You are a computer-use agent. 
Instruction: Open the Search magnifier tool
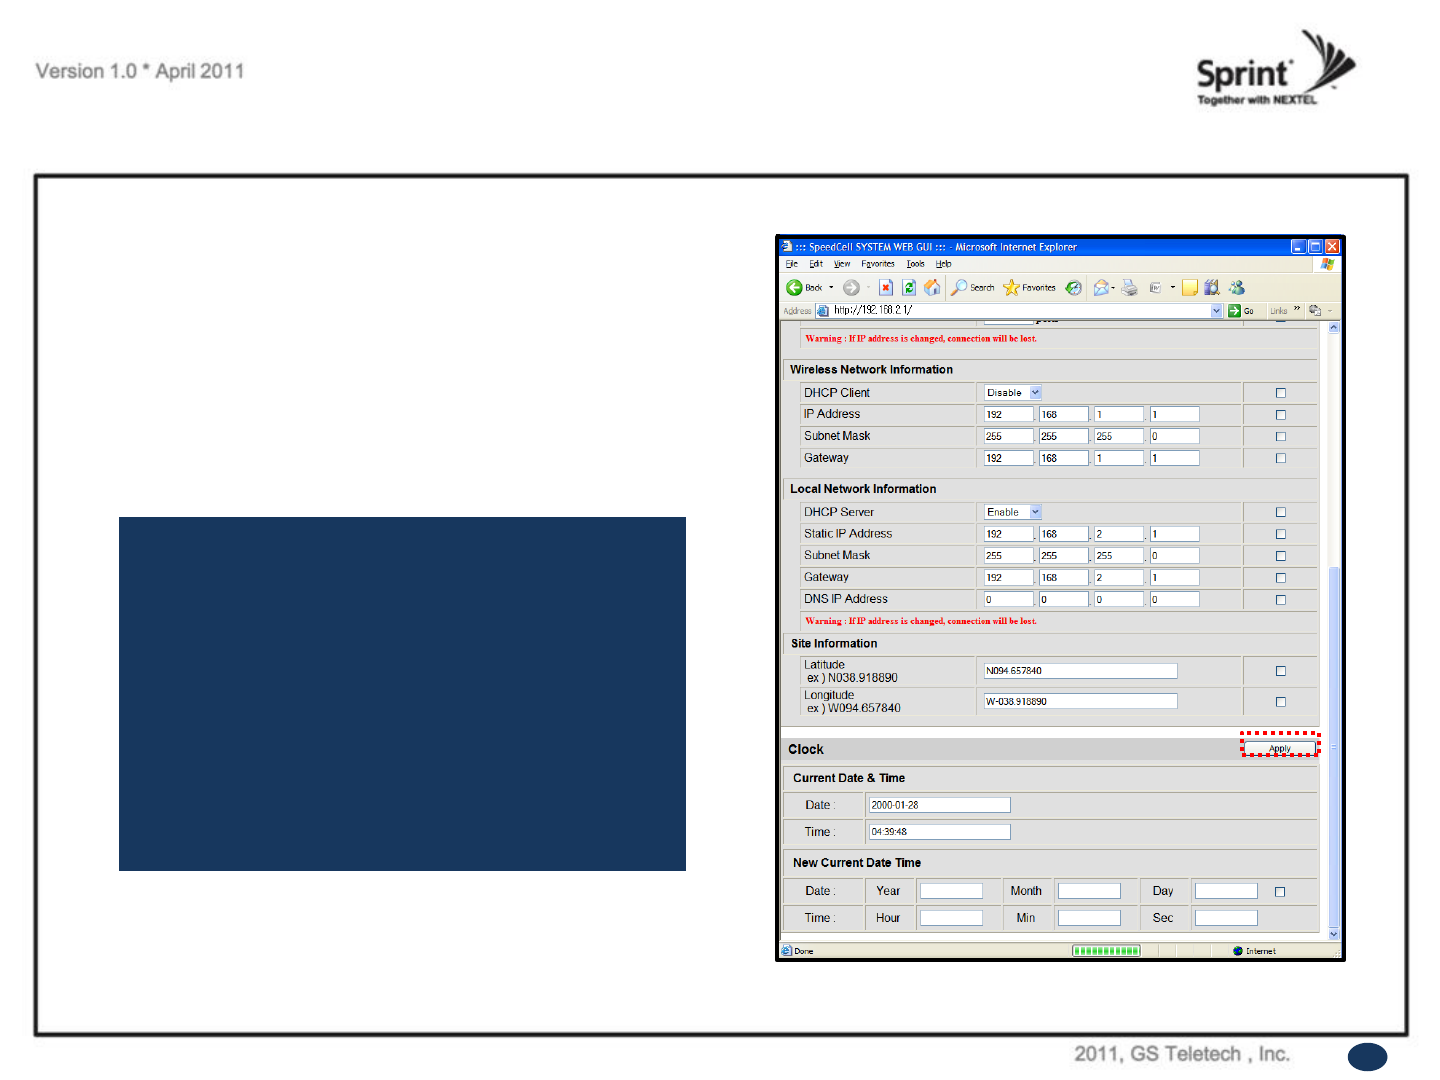point(959,288)
